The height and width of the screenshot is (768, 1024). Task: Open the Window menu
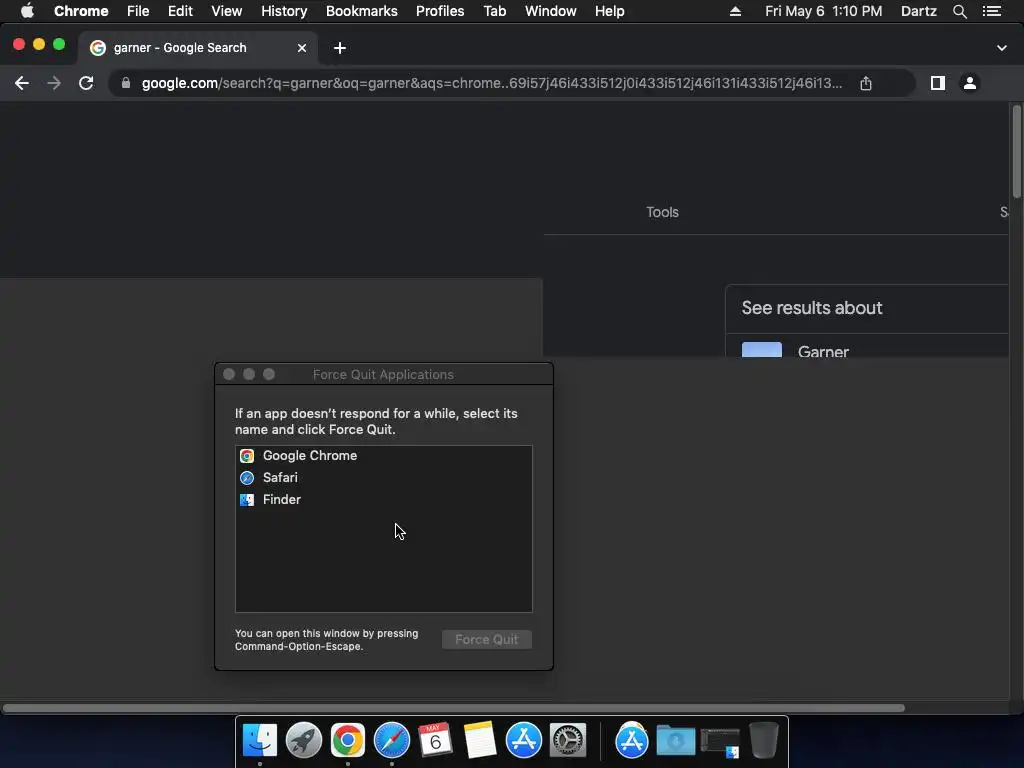(x=551, y=11)
